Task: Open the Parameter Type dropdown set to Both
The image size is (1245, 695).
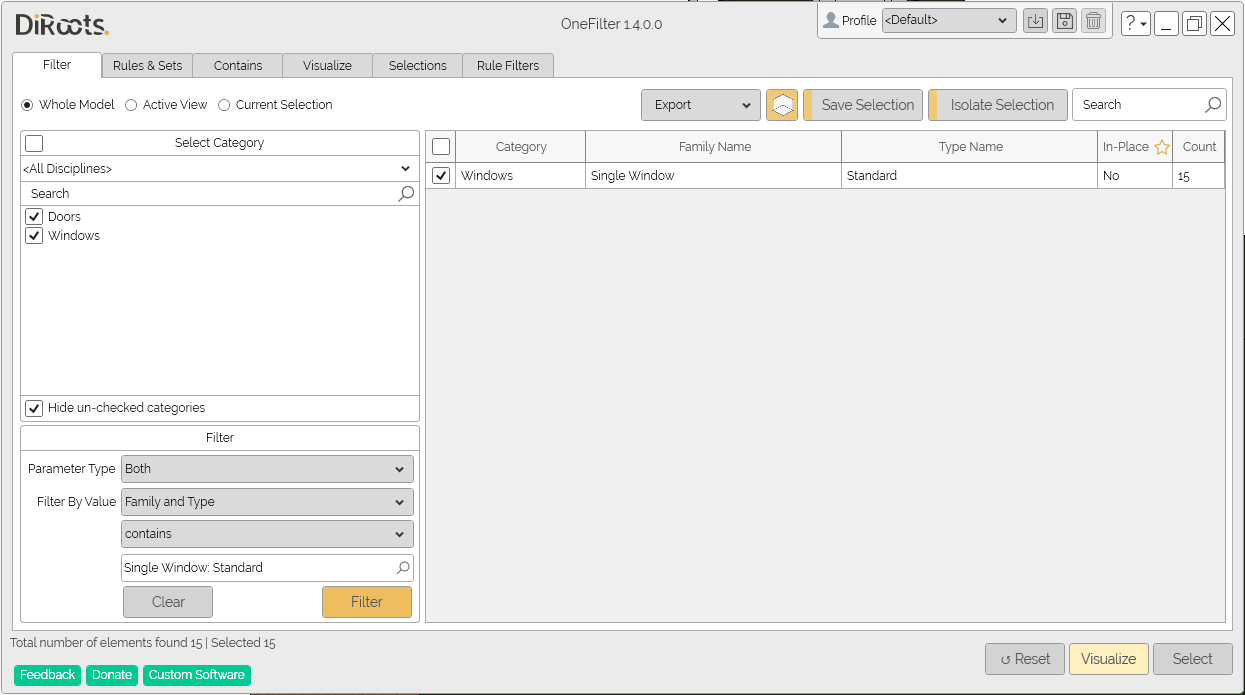Action: click(266, 468)
